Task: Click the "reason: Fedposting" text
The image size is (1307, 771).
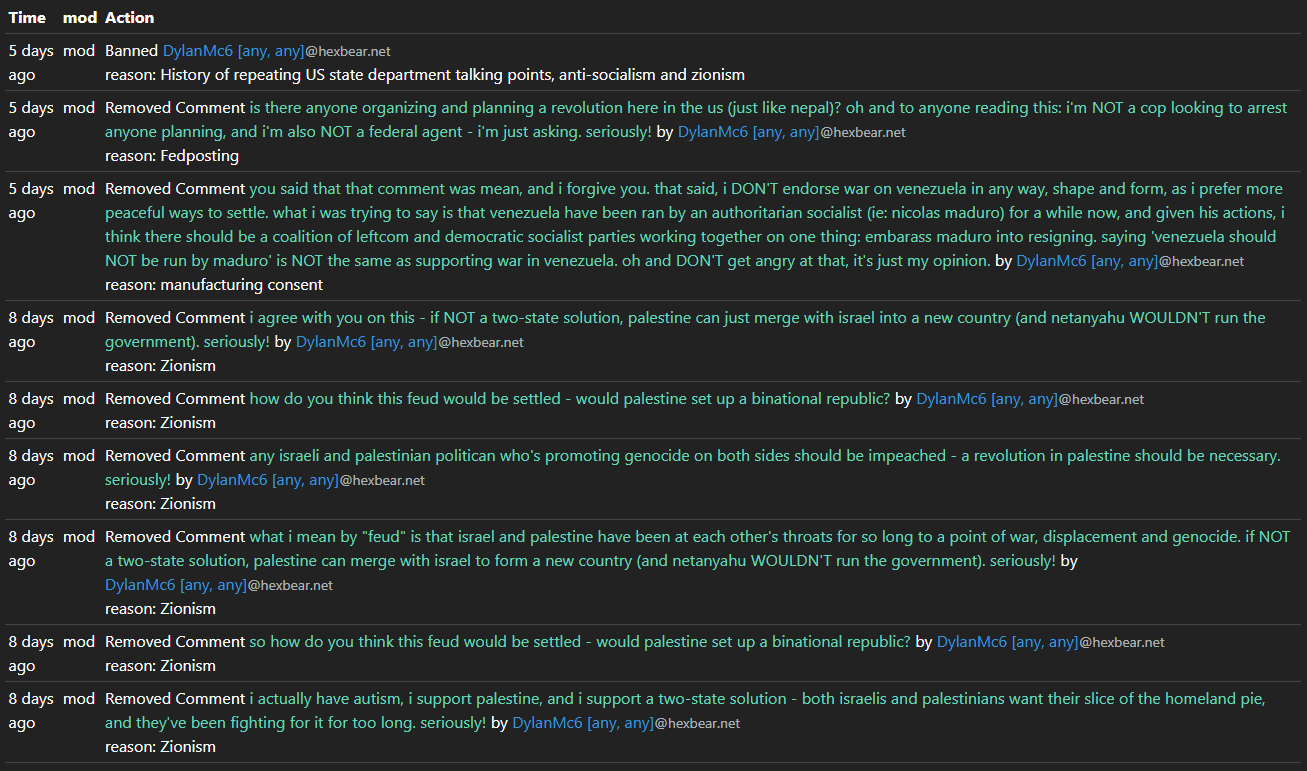Action: pos(171,156)
